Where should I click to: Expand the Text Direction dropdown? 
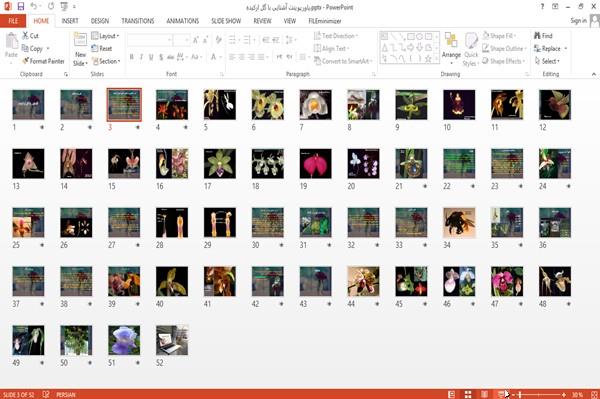pyautogui.click(x=336, y=36)
